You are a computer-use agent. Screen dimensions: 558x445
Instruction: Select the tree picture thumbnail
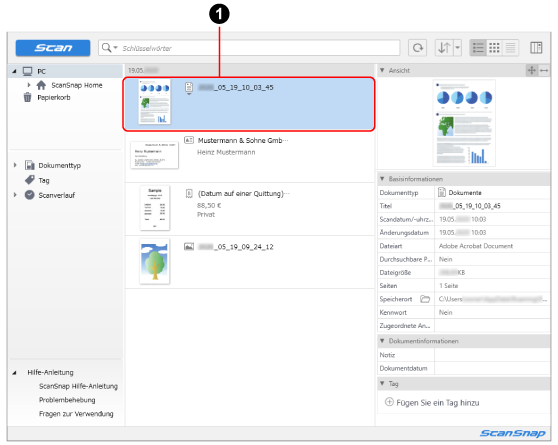click(x=154, y=262)
